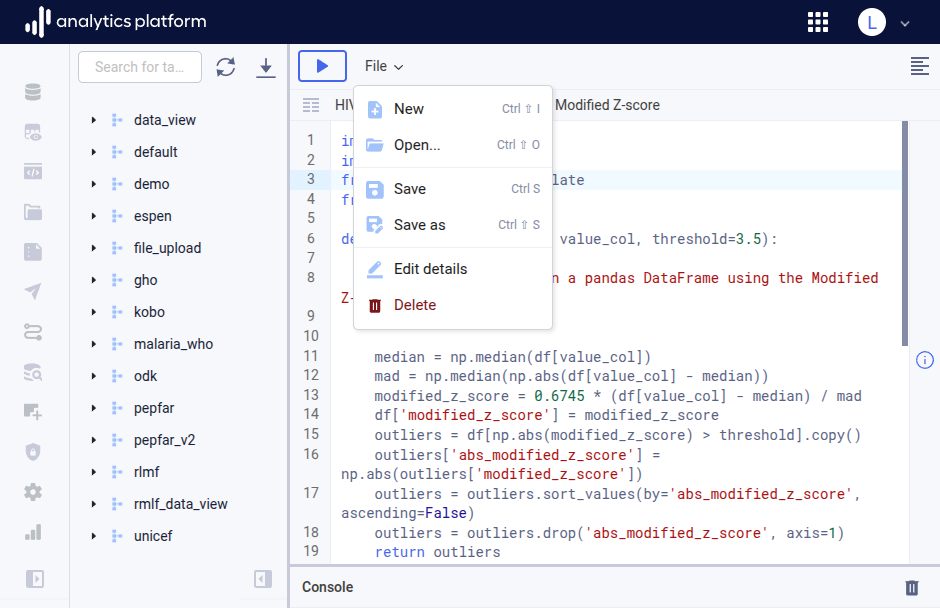
Task: Click the info icon on right edge
Action: tap(924, 360)
